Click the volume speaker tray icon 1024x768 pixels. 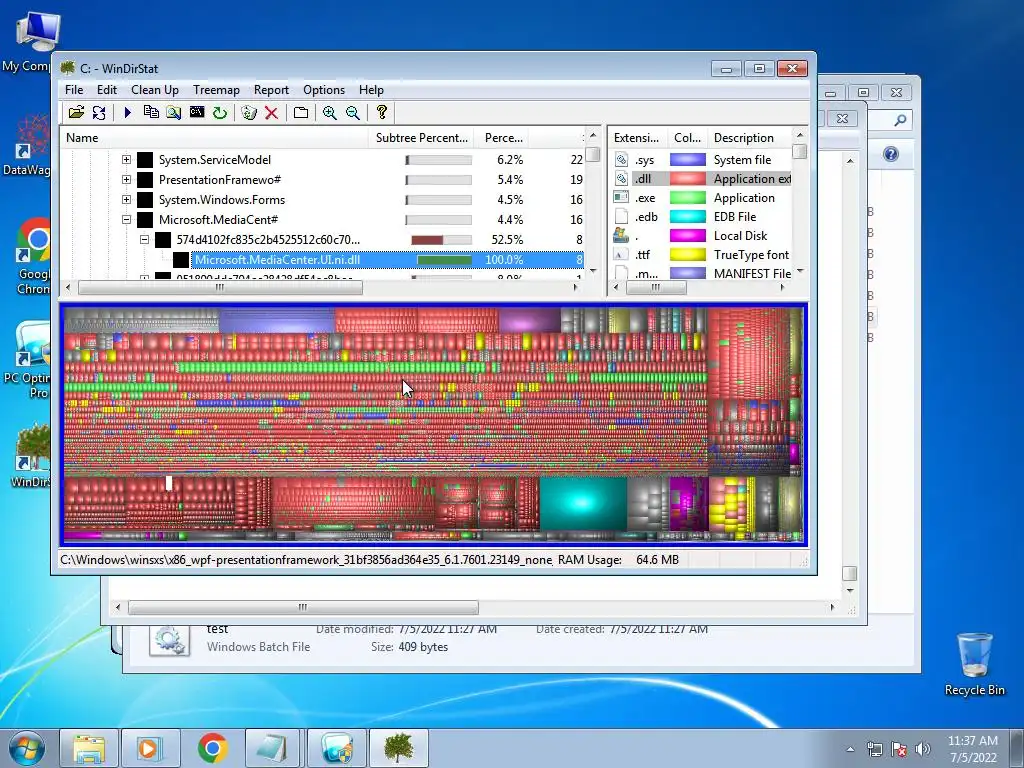(x=922, y=749)
